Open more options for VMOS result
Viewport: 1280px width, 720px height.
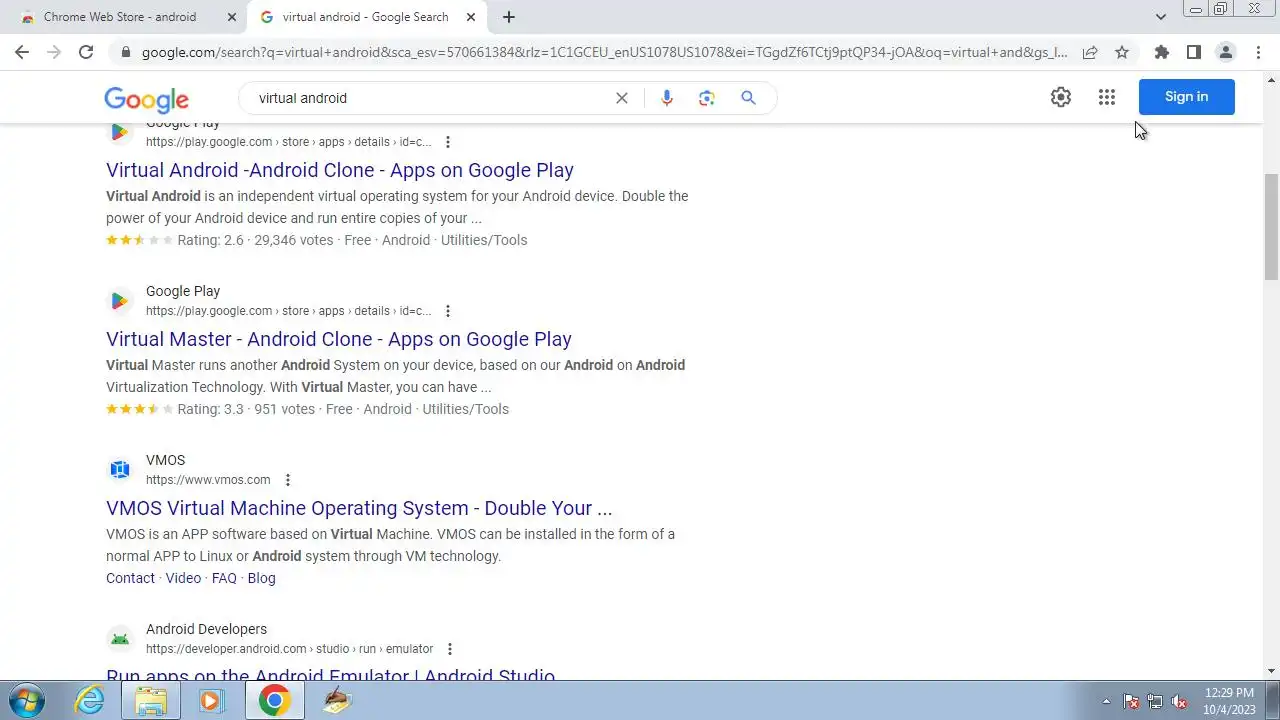point(288,480)
